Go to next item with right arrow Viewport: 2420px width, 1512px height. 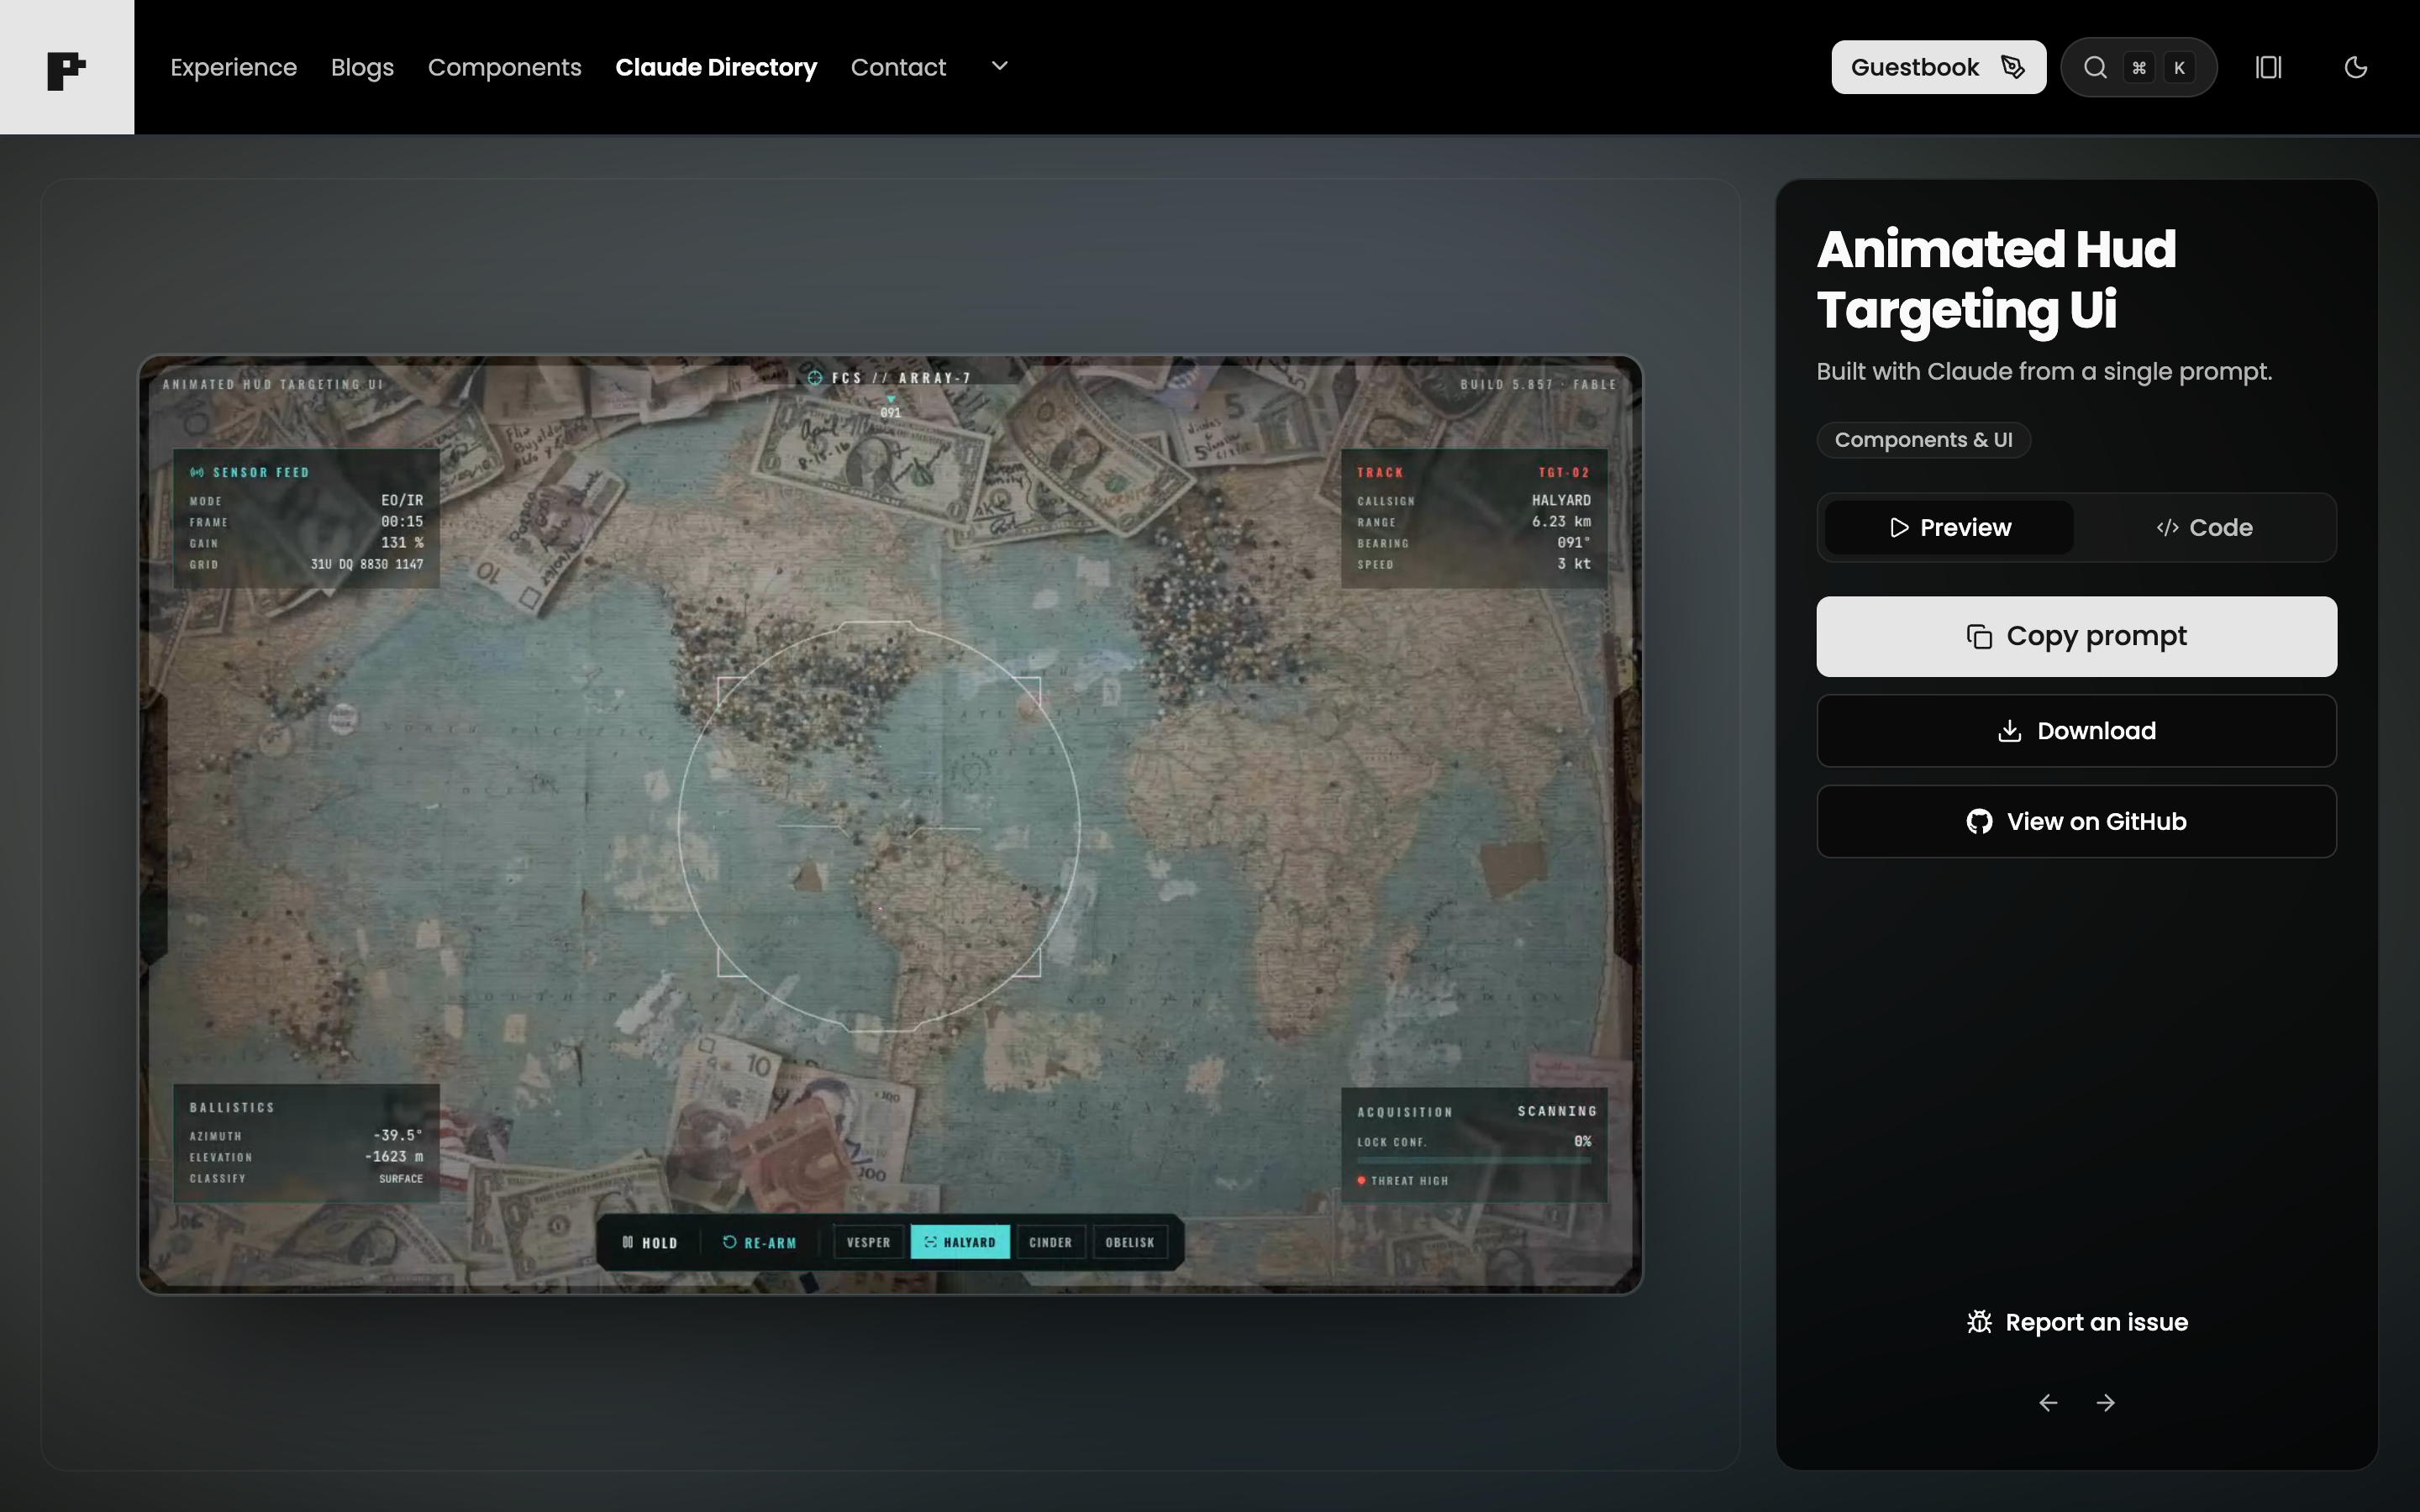[2105, 1403]
